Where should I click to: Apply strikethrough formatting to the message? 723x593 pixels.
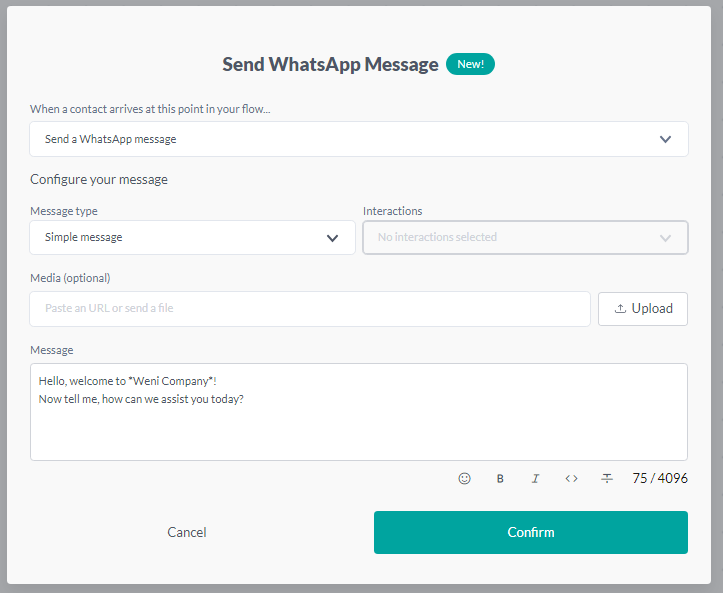[x=607, y=479]
